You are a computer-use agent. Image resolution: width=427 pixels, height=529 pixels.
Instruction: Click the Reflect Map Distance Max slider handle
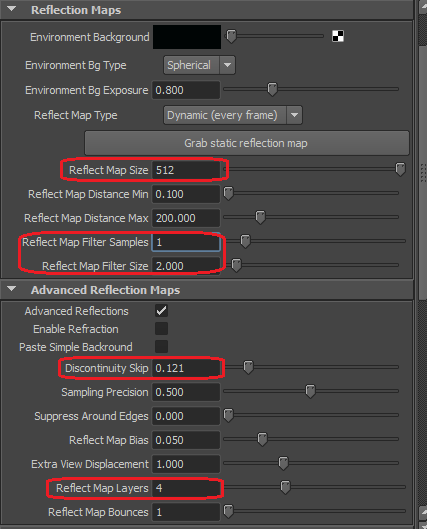click(x=260, y=217)
